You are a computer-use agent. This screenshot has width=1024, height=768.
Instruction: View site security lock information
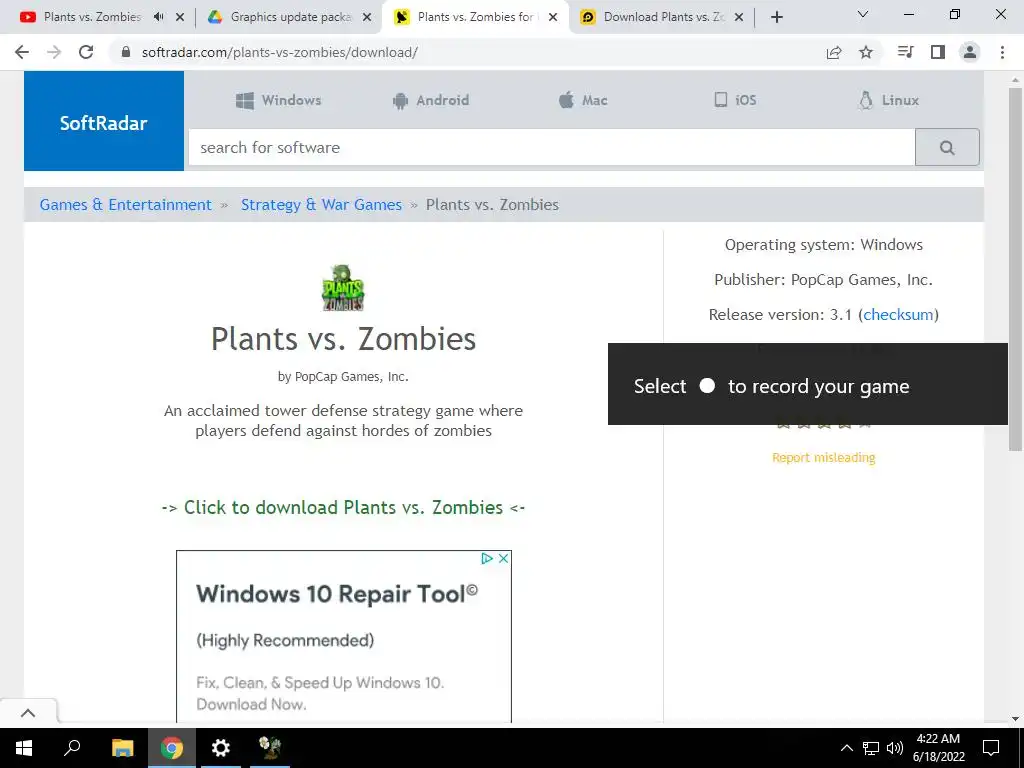tap(127, 52)
